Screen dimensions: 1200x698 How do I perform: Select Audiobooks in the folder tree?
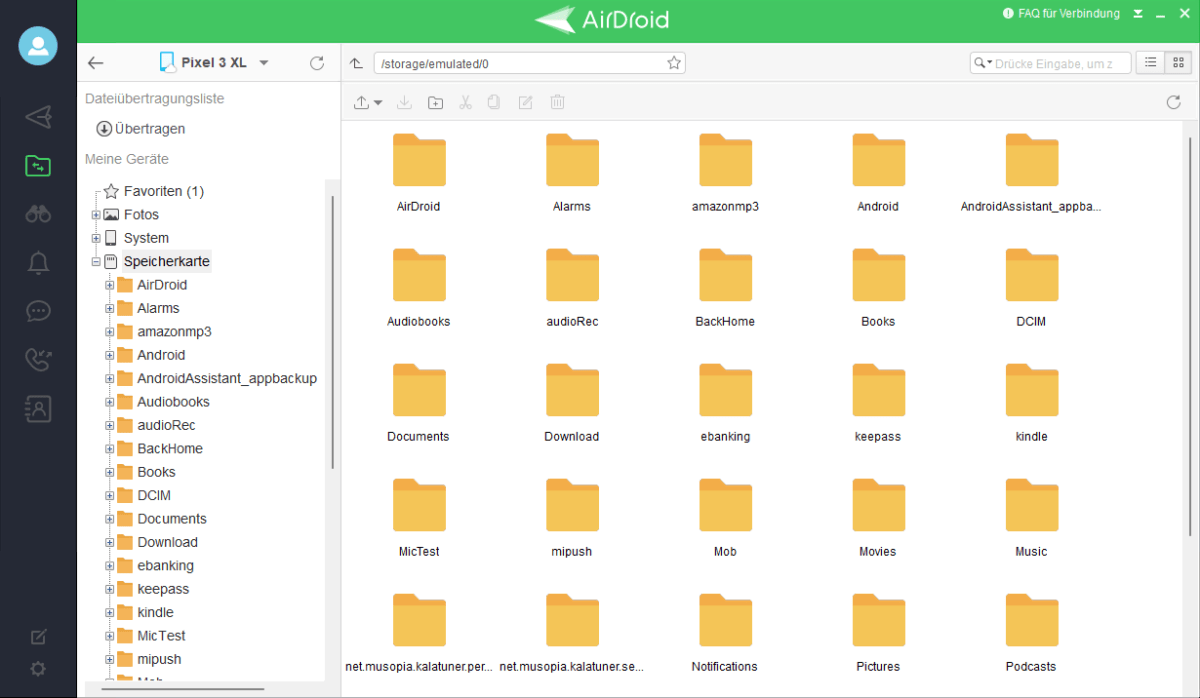173,402
